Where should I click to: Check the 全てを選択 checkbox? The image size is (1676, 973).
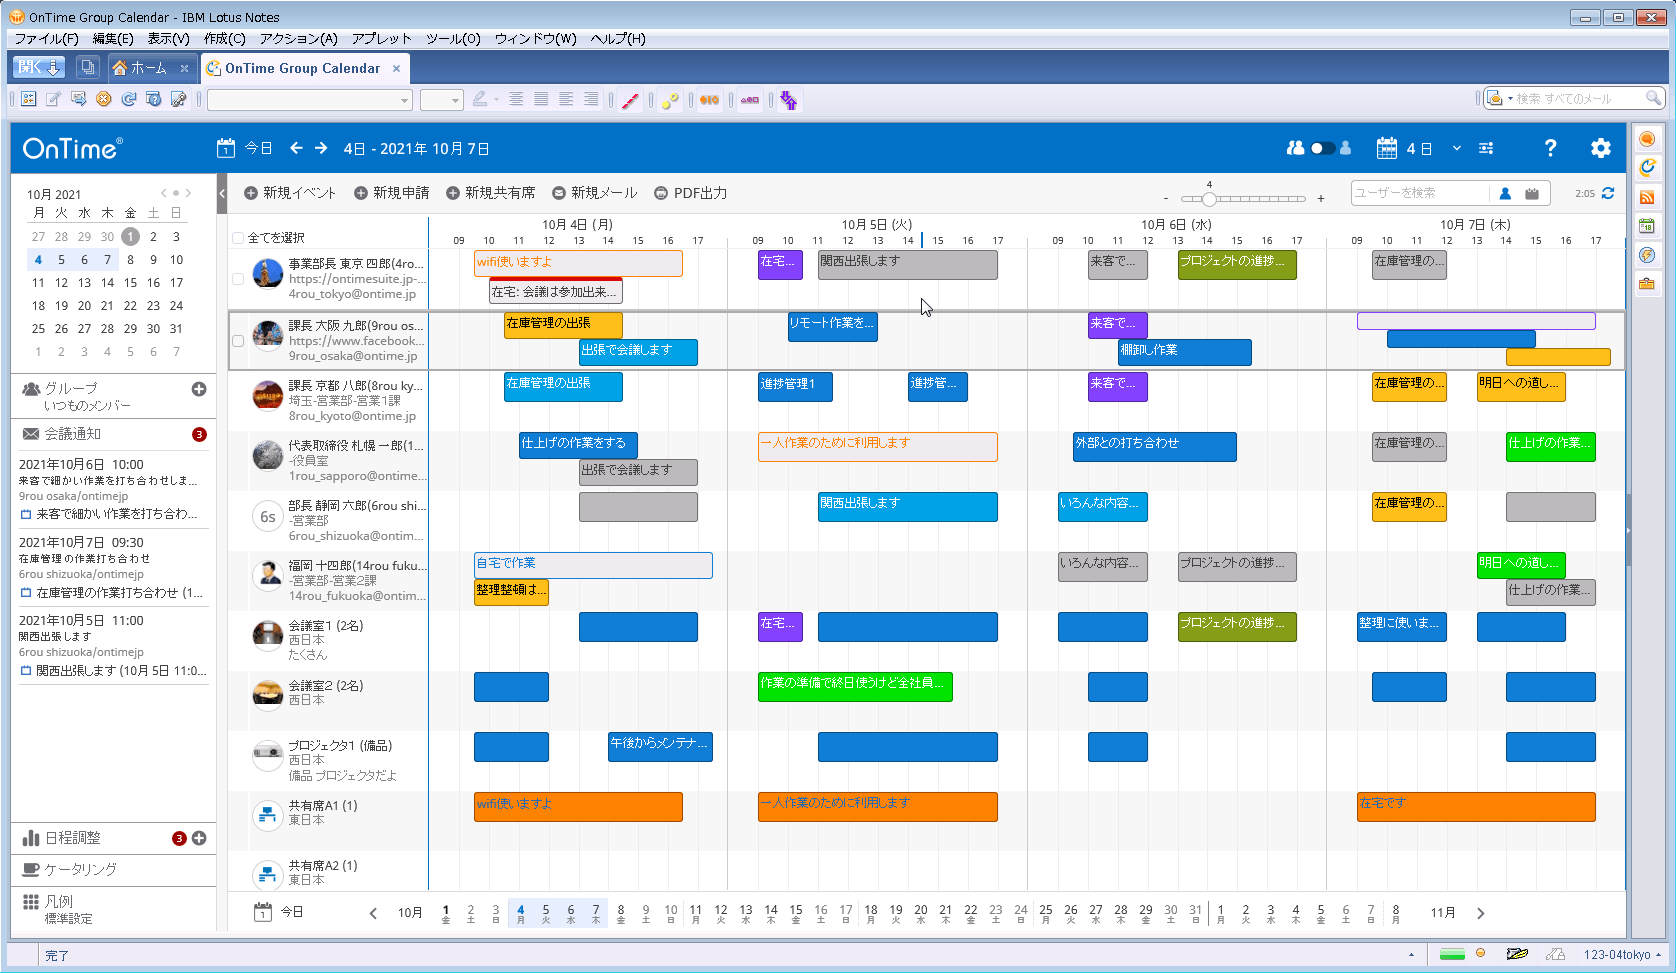[x=238, y=238]
